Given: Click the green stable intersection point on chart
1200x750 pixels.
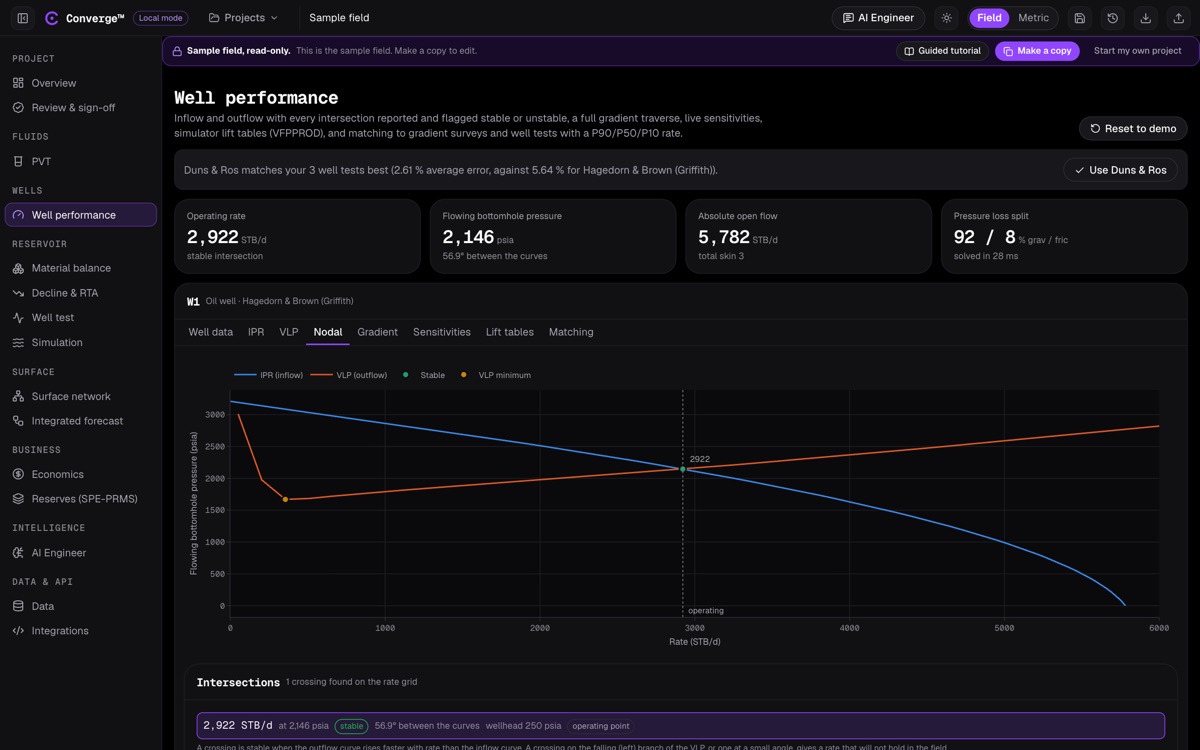Looking at the screenshot, I should (683, 469).
